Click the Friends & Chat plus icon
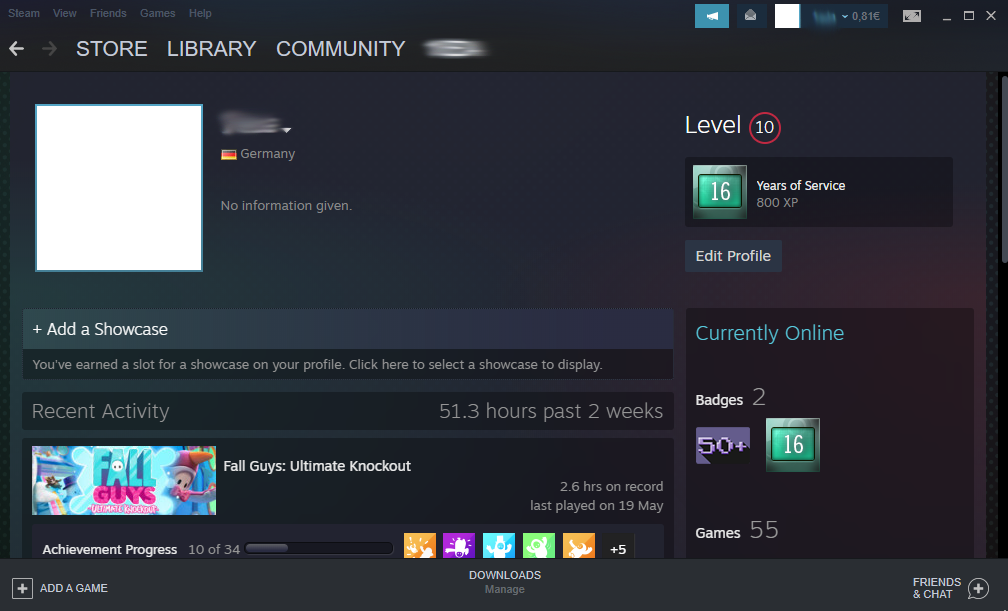Viewport: 1008px width, 611px height. tap(978, 588)
